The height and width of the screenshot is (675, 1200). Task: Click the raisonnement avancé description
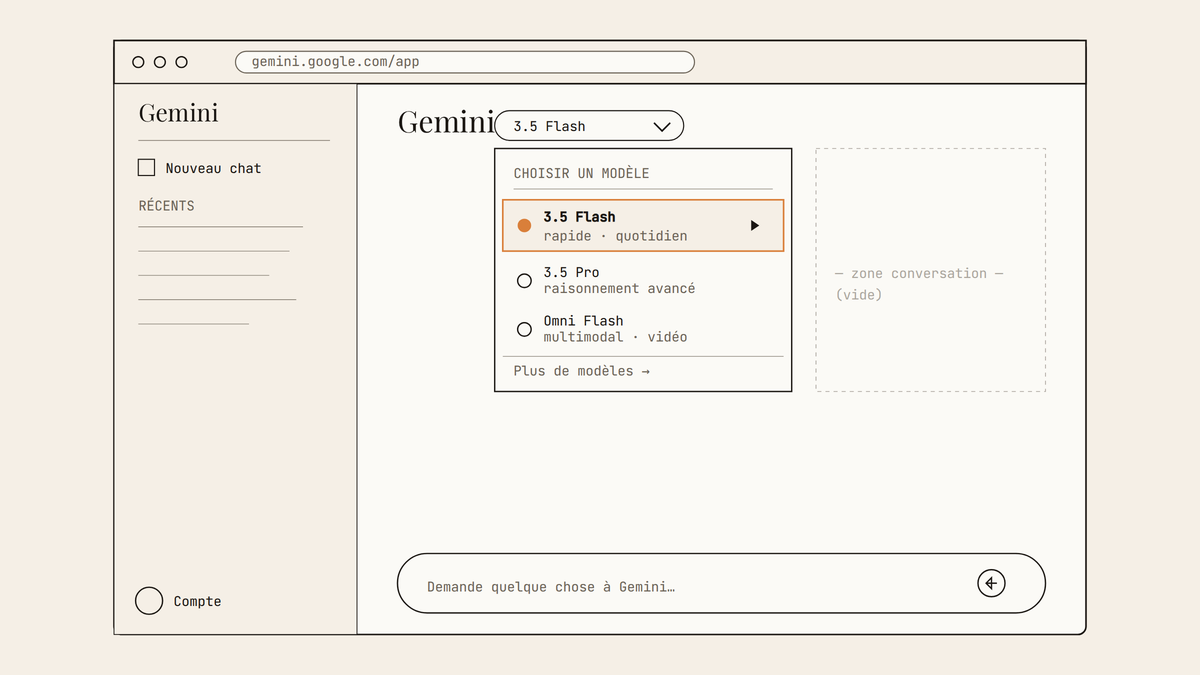point(619,288)
